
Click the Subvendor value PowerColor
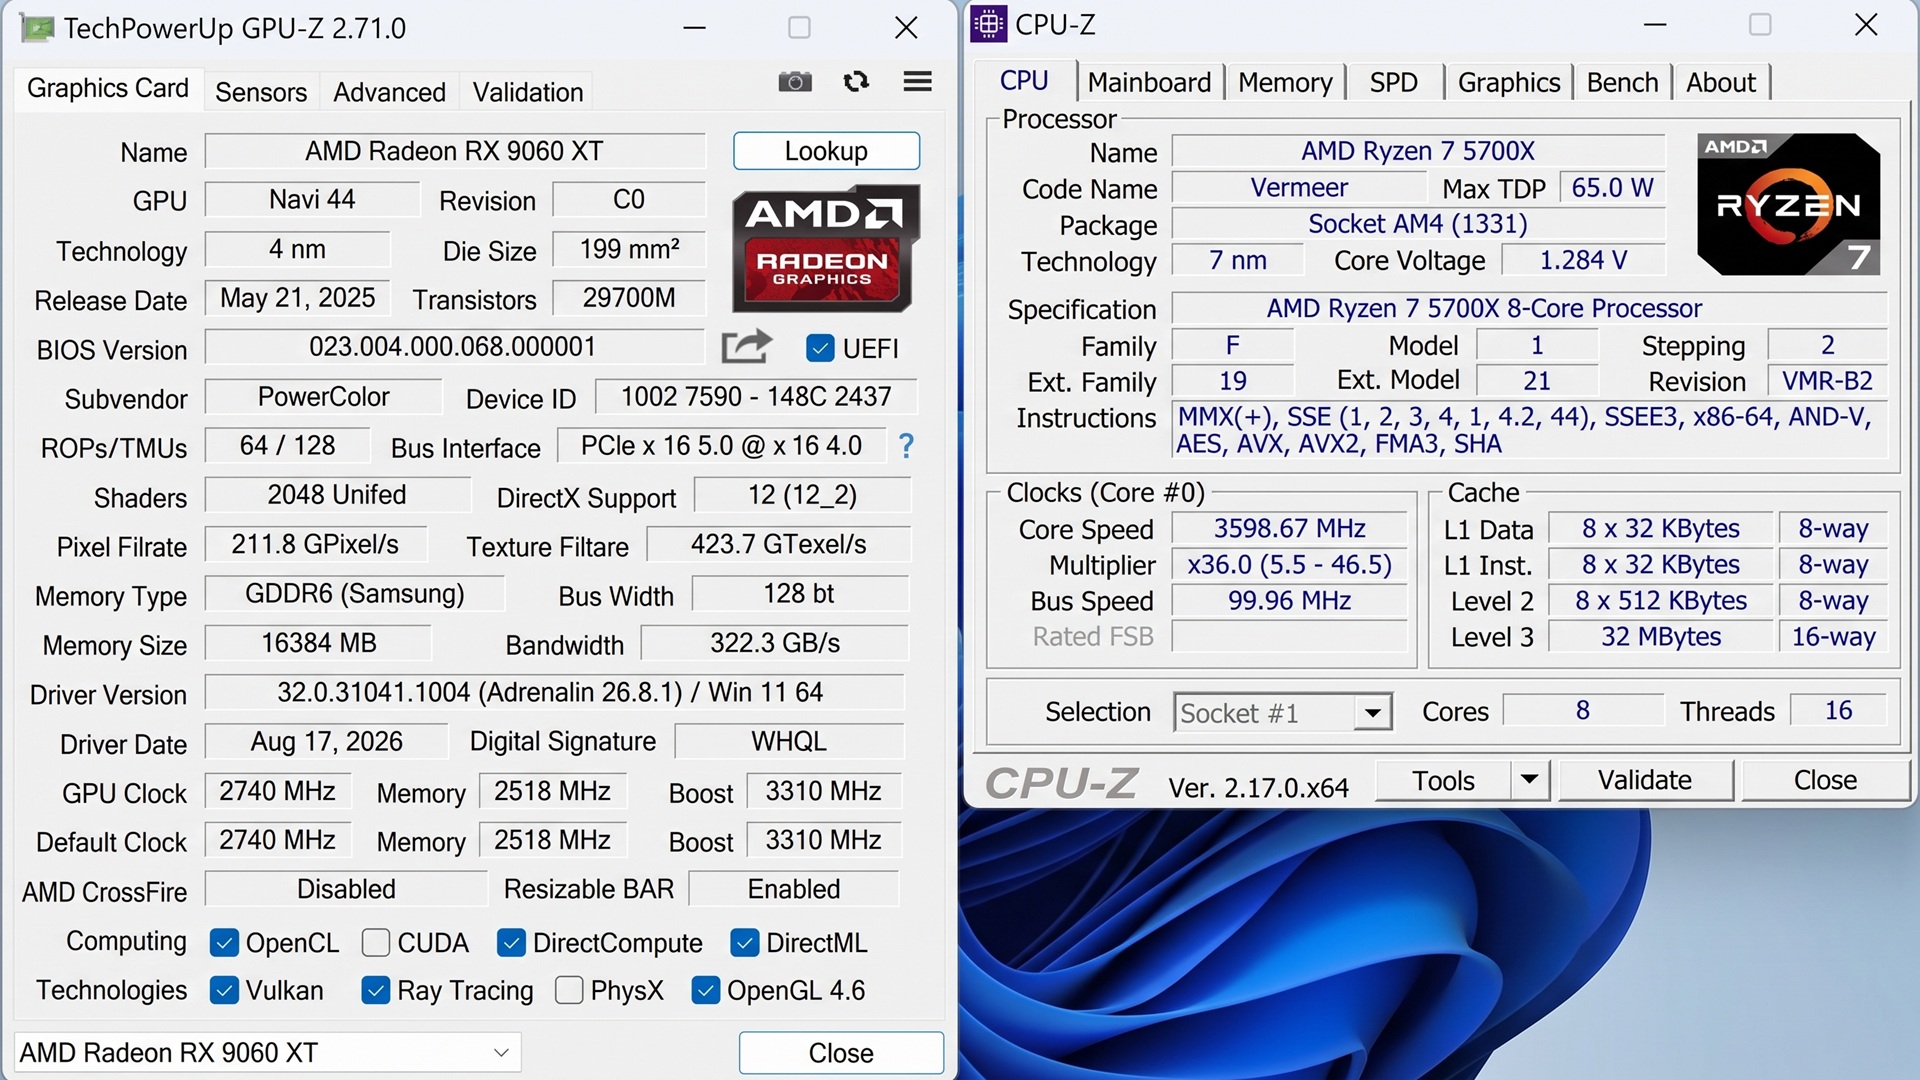(x=323, y=397)
